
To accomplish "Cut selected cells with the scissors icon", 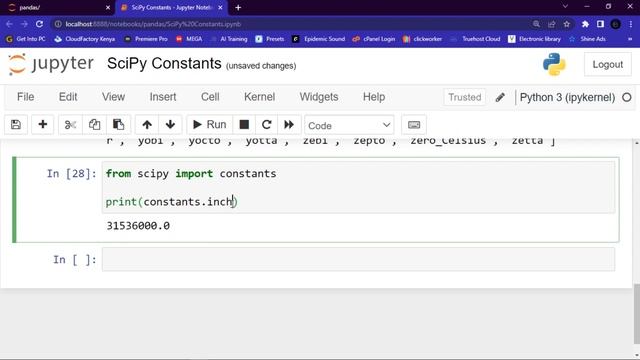I will [x=70, y=124].
